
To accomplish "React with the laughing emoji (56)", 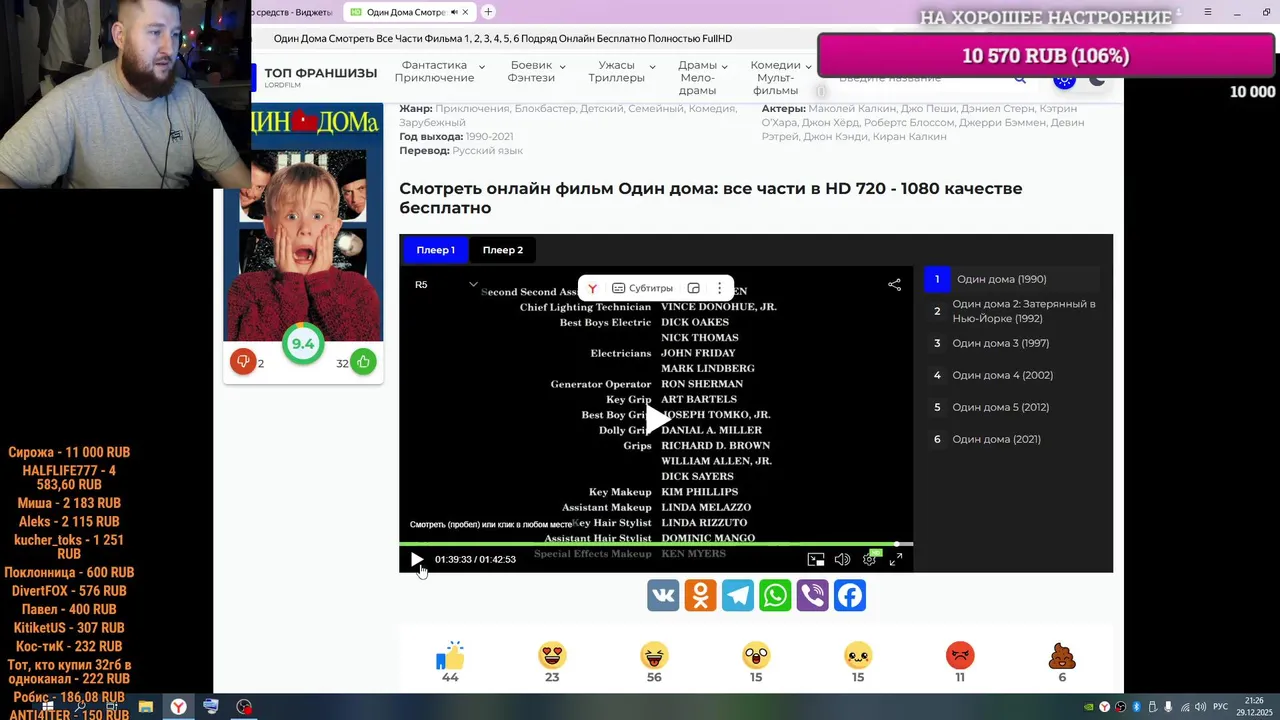I will pyautogui.click(x=654, y=656).
